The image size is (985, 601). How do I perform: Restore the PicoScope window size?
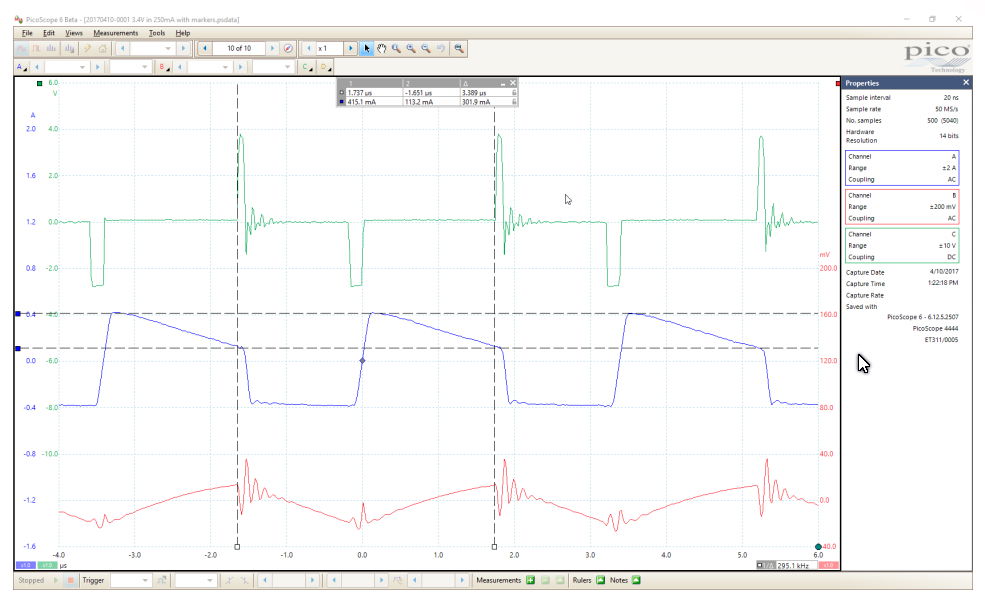click(932, 19)
